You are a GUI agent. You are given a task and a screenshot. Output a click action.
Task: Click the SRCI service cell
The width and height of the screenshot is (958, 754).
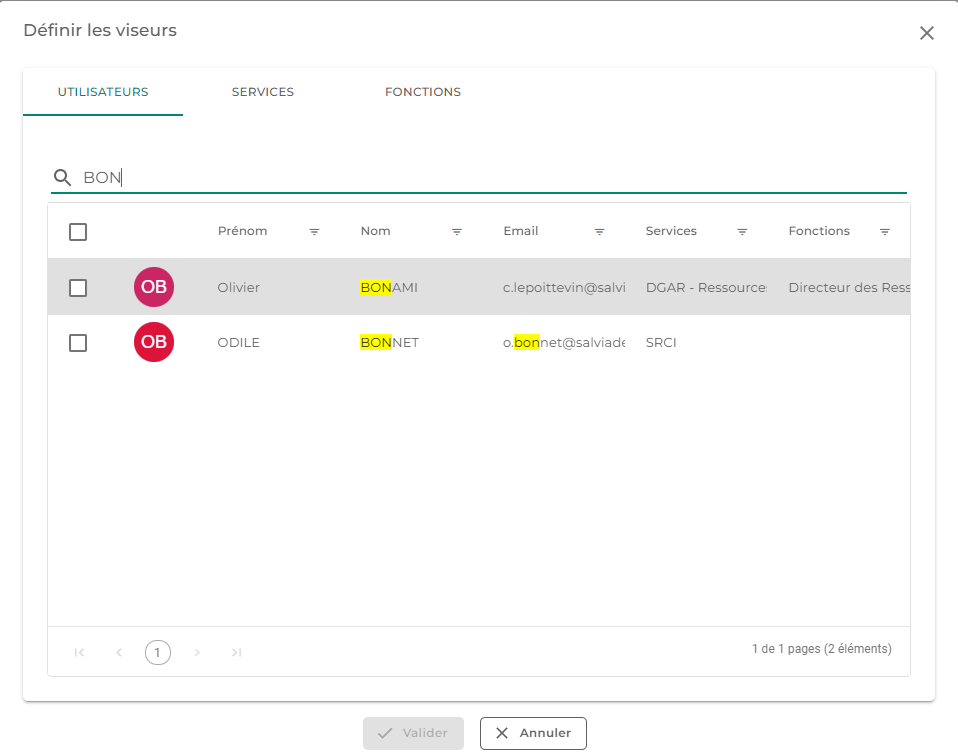tap(661, 343)
